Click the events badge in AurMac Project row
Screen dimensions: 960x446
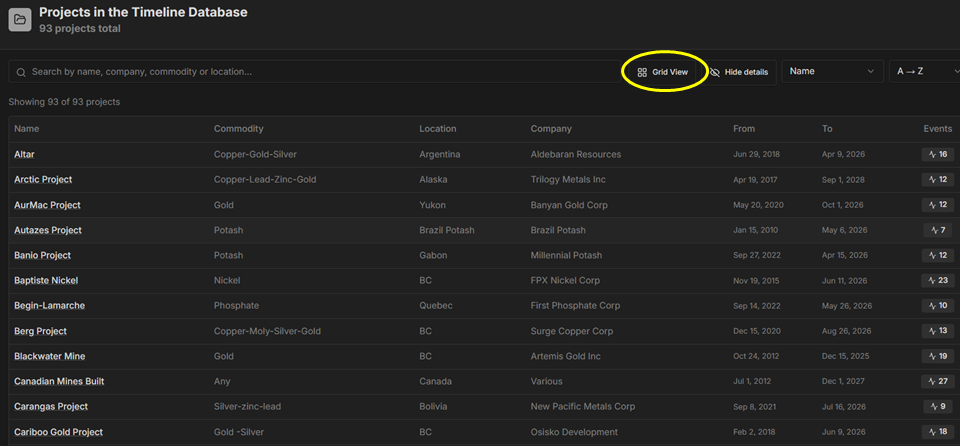click(x=938, y=205)
